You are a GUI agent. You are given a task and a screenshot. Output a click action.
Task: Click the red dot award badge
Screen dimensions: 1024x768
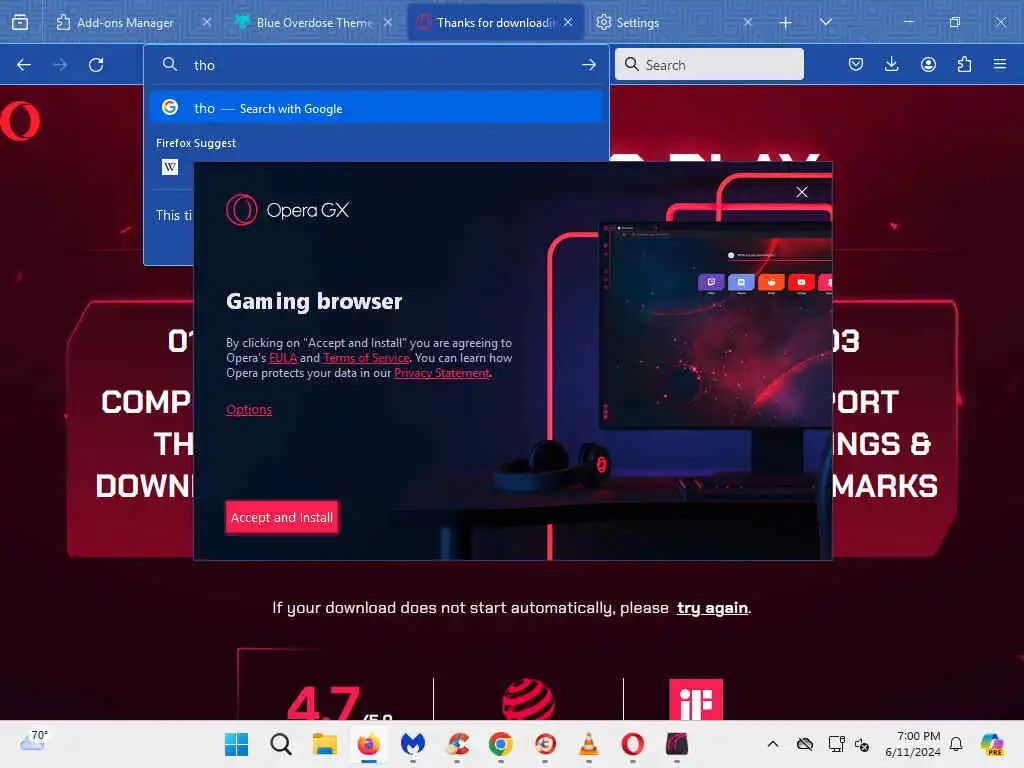(528, 699)
